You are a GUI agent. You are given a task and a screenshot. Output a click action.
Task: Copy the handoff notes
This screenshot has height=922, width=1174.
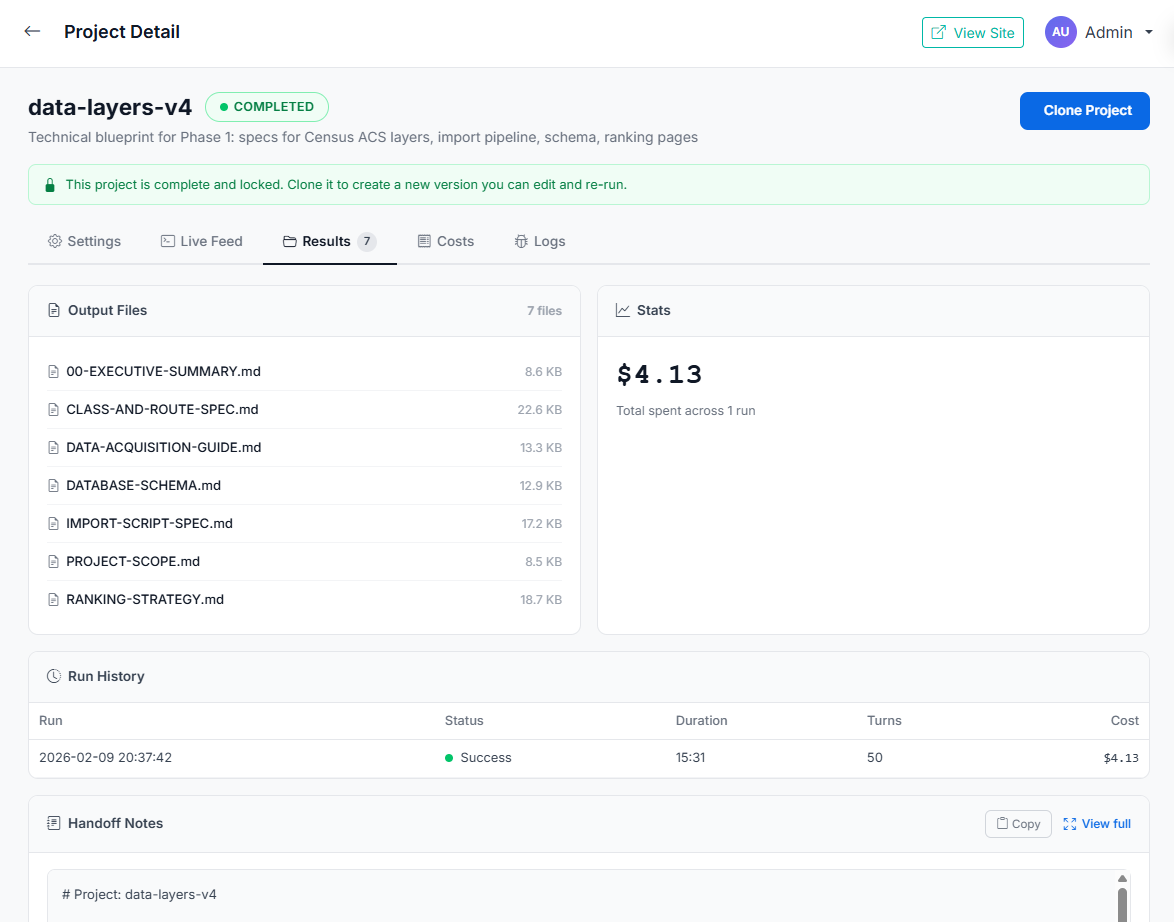tap(1017, 824)
